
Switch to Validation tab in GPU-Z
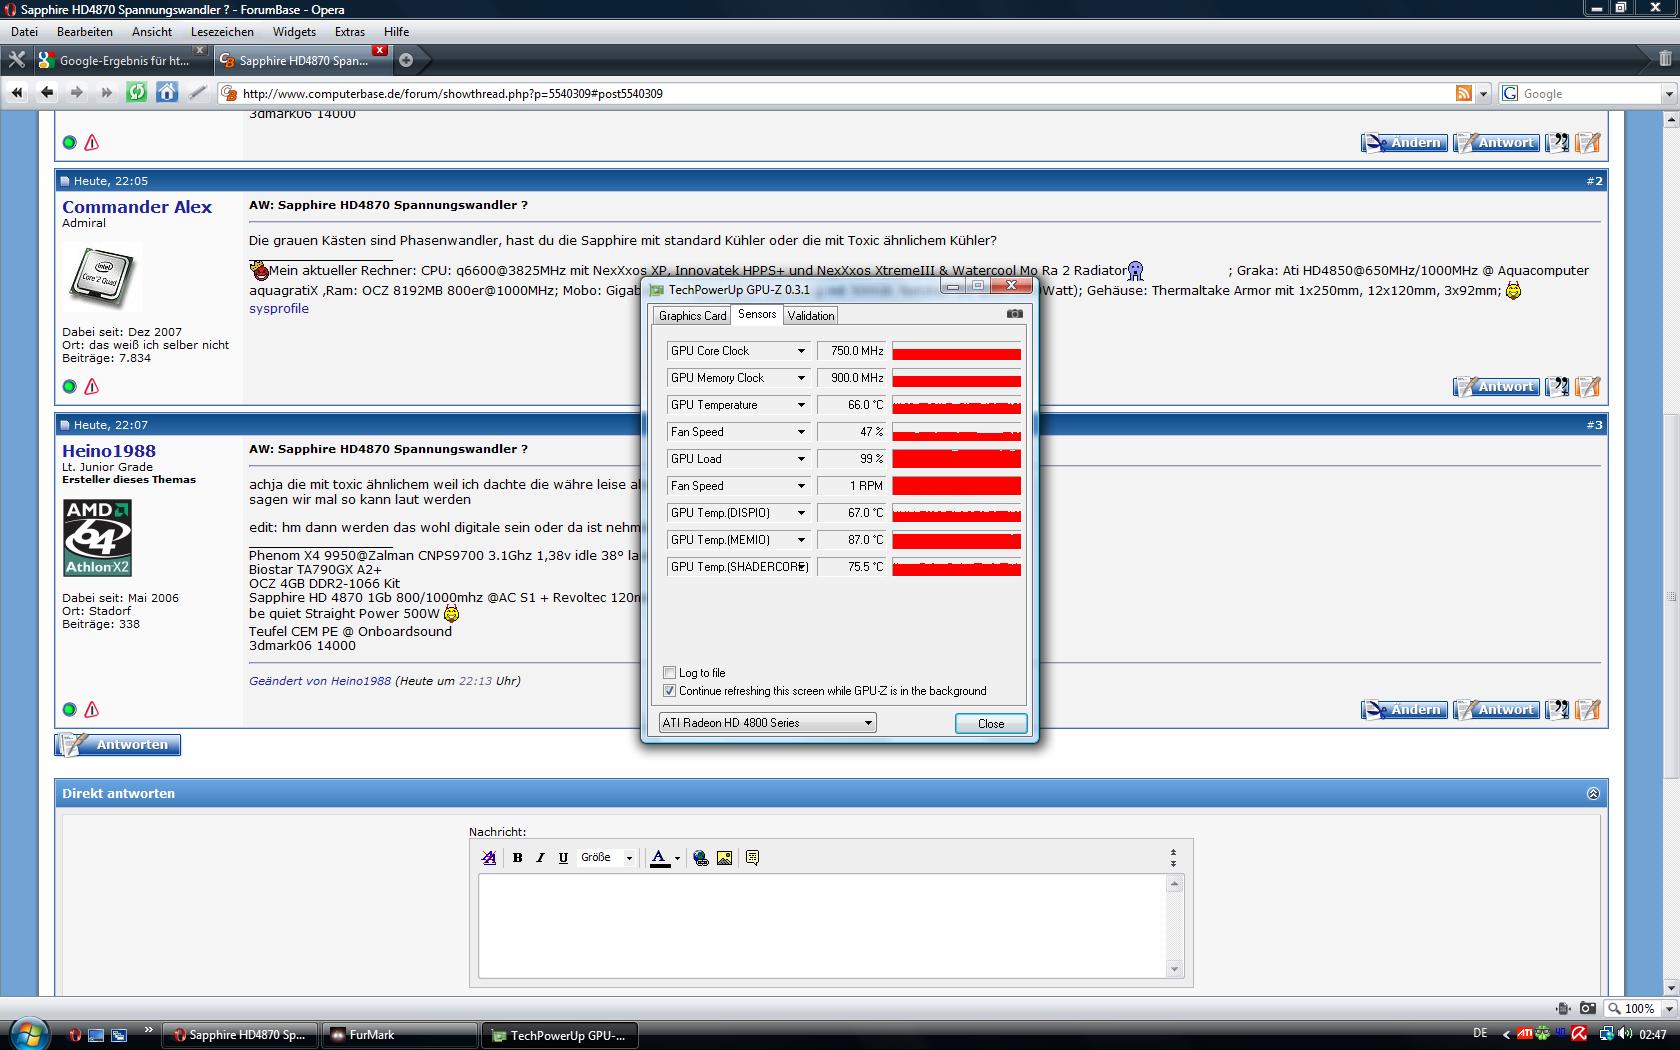[x=811, y=316]
